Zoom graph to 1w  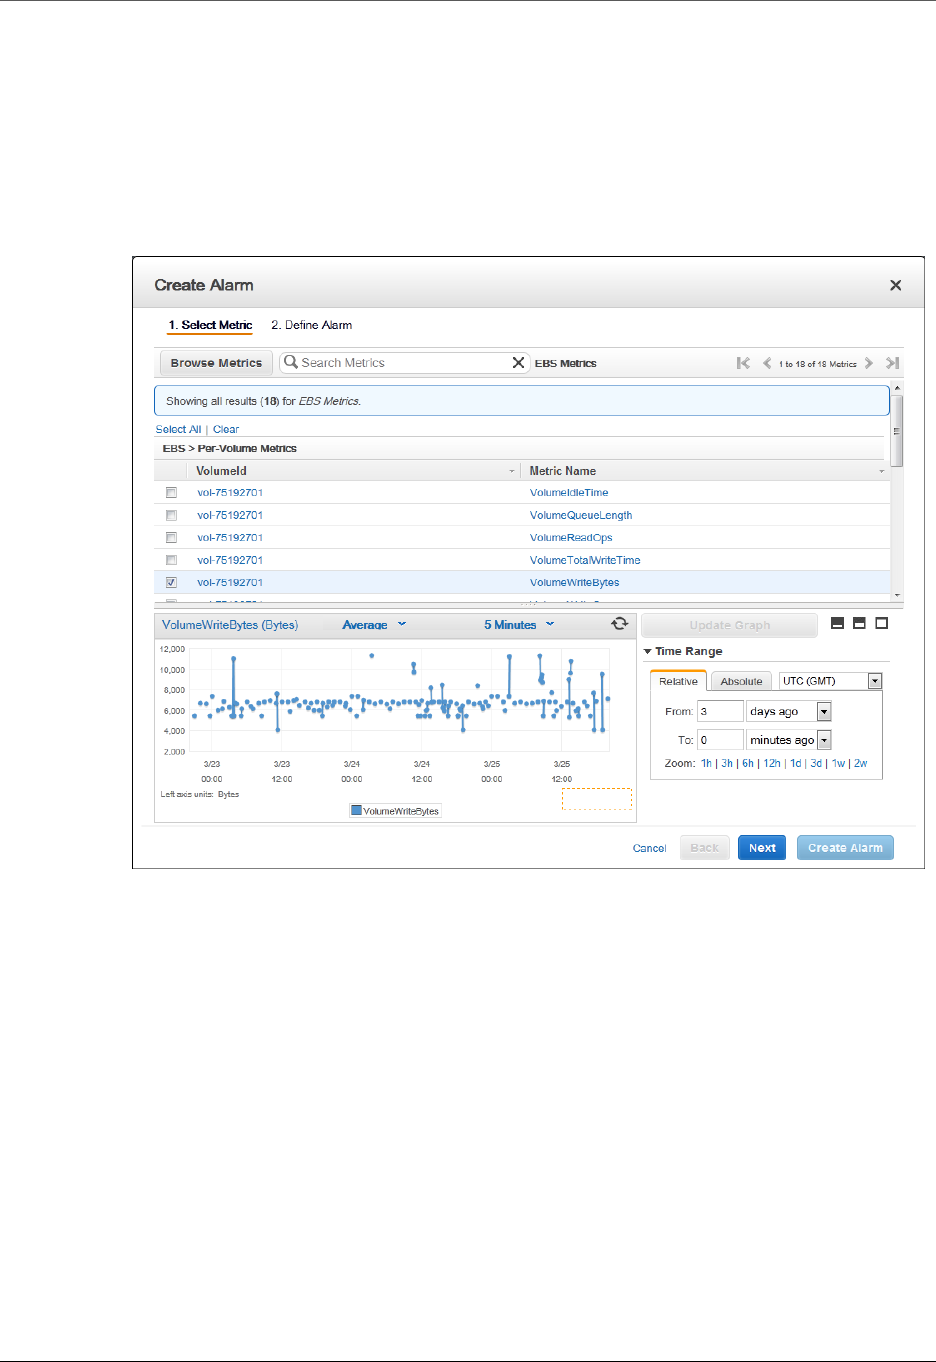tap(838, 763)
